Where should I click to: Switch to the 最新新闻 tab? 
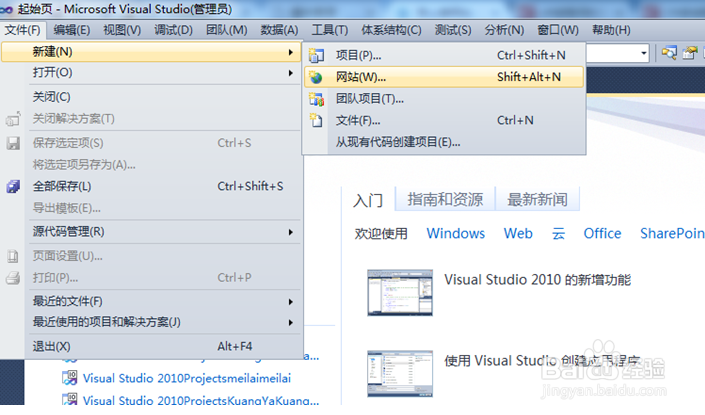pyautogui.click(x=537, y=199)
